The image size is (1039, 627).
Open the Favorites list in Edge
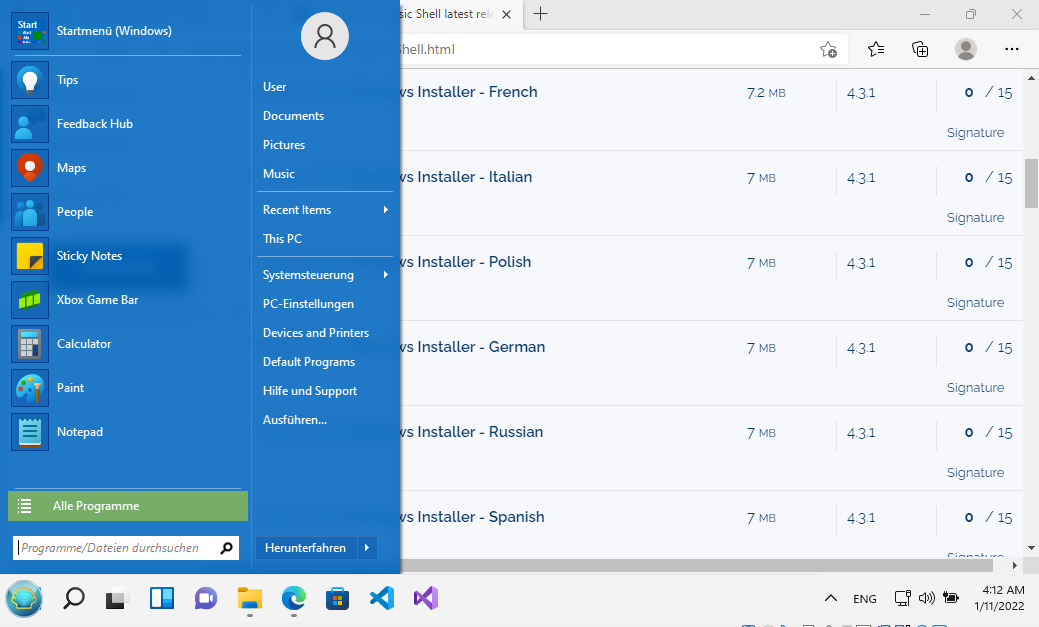click(x=876, y=49)
